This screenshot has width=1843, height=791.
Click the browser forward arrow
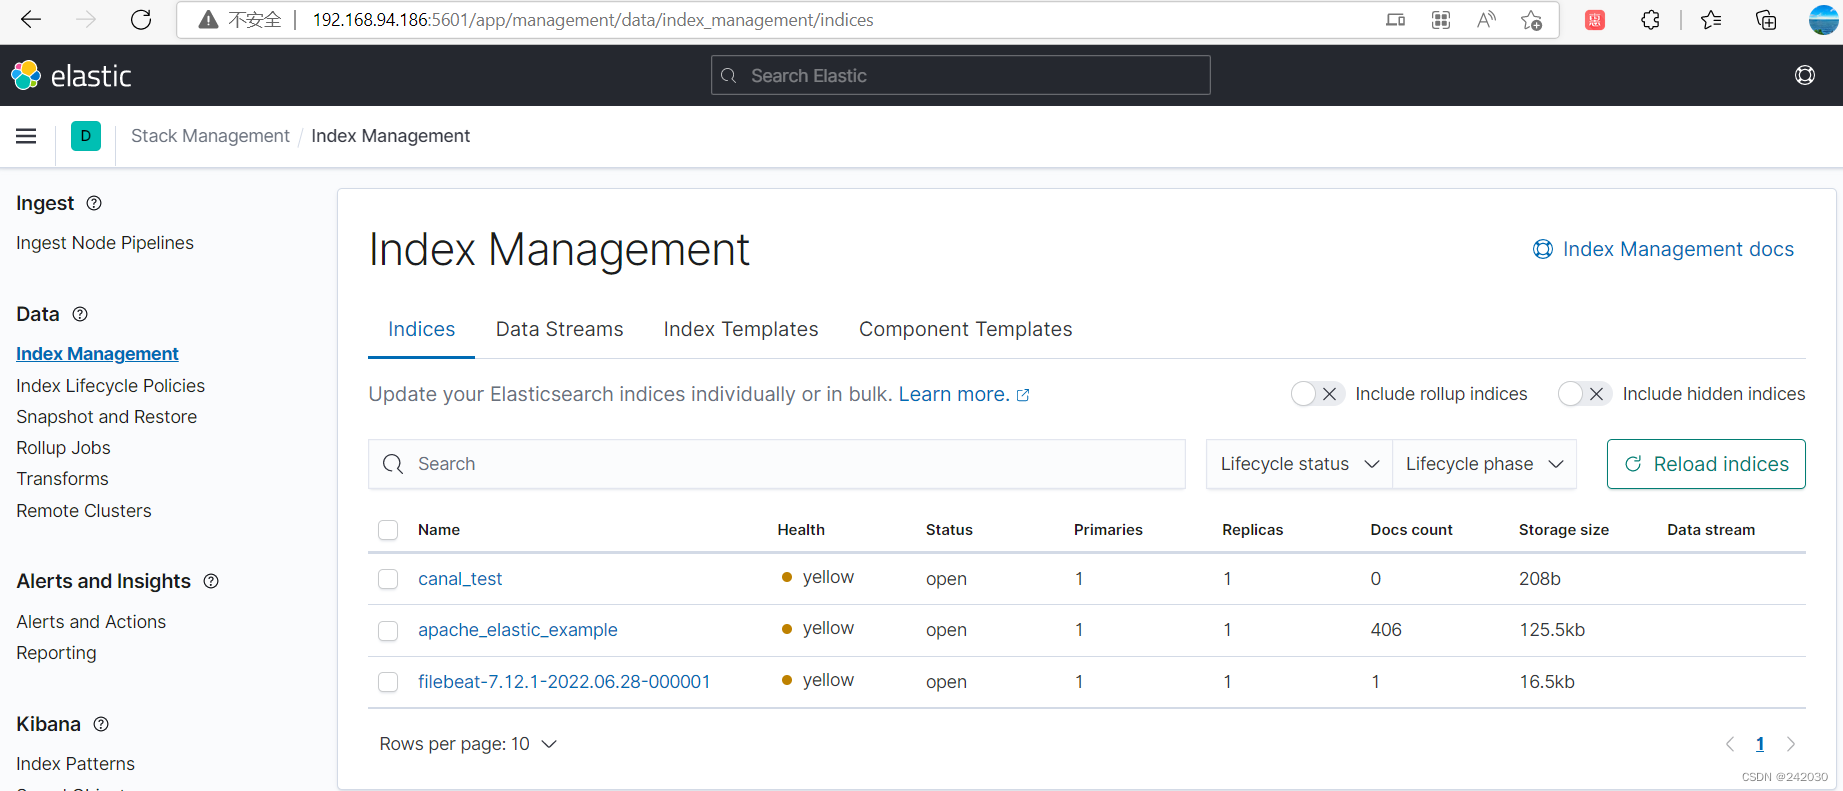[86, 20]
